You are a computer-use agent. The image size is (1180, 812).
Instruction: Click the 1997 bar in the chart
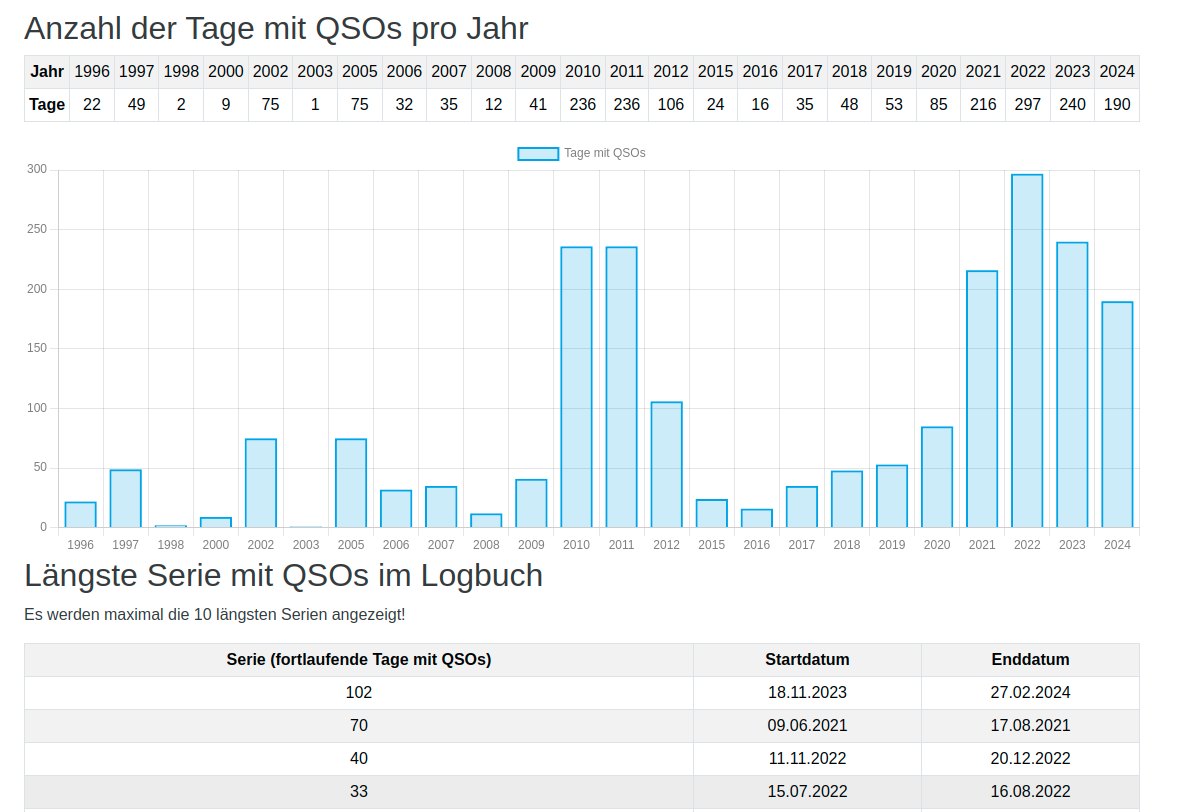[x=126, y=498]
